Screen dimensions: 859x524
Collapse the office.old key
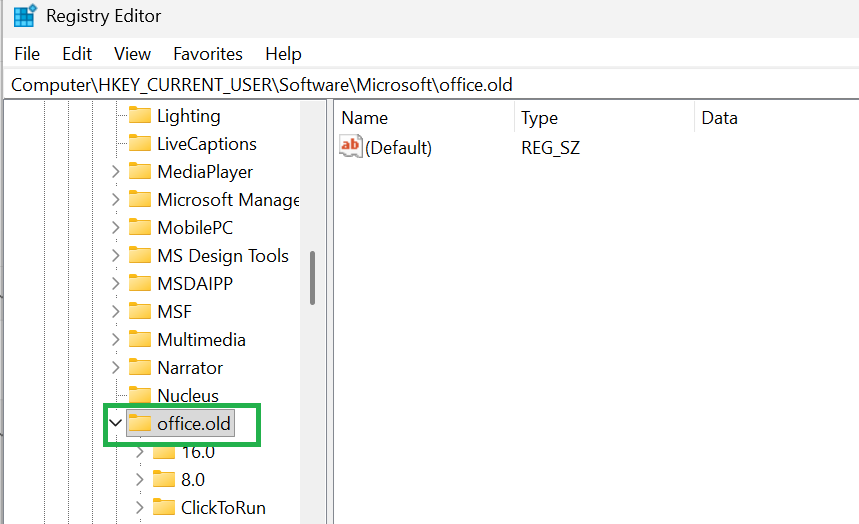tap(115, 423)
